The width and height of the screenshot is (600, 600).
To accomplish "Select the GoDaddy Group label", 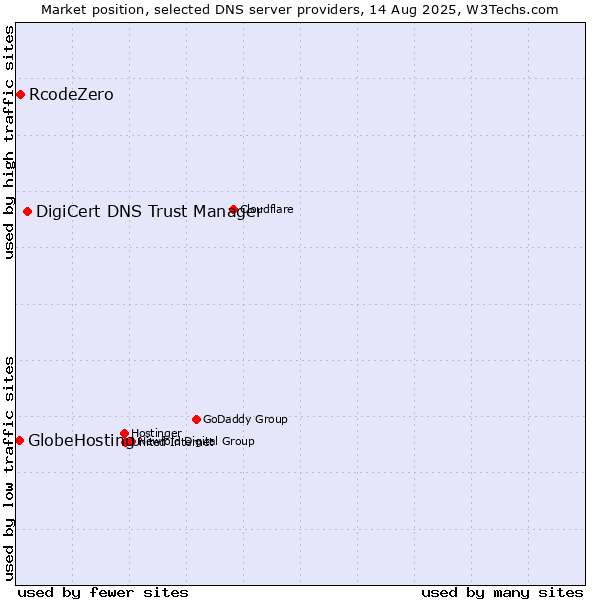I will (245, 419).
